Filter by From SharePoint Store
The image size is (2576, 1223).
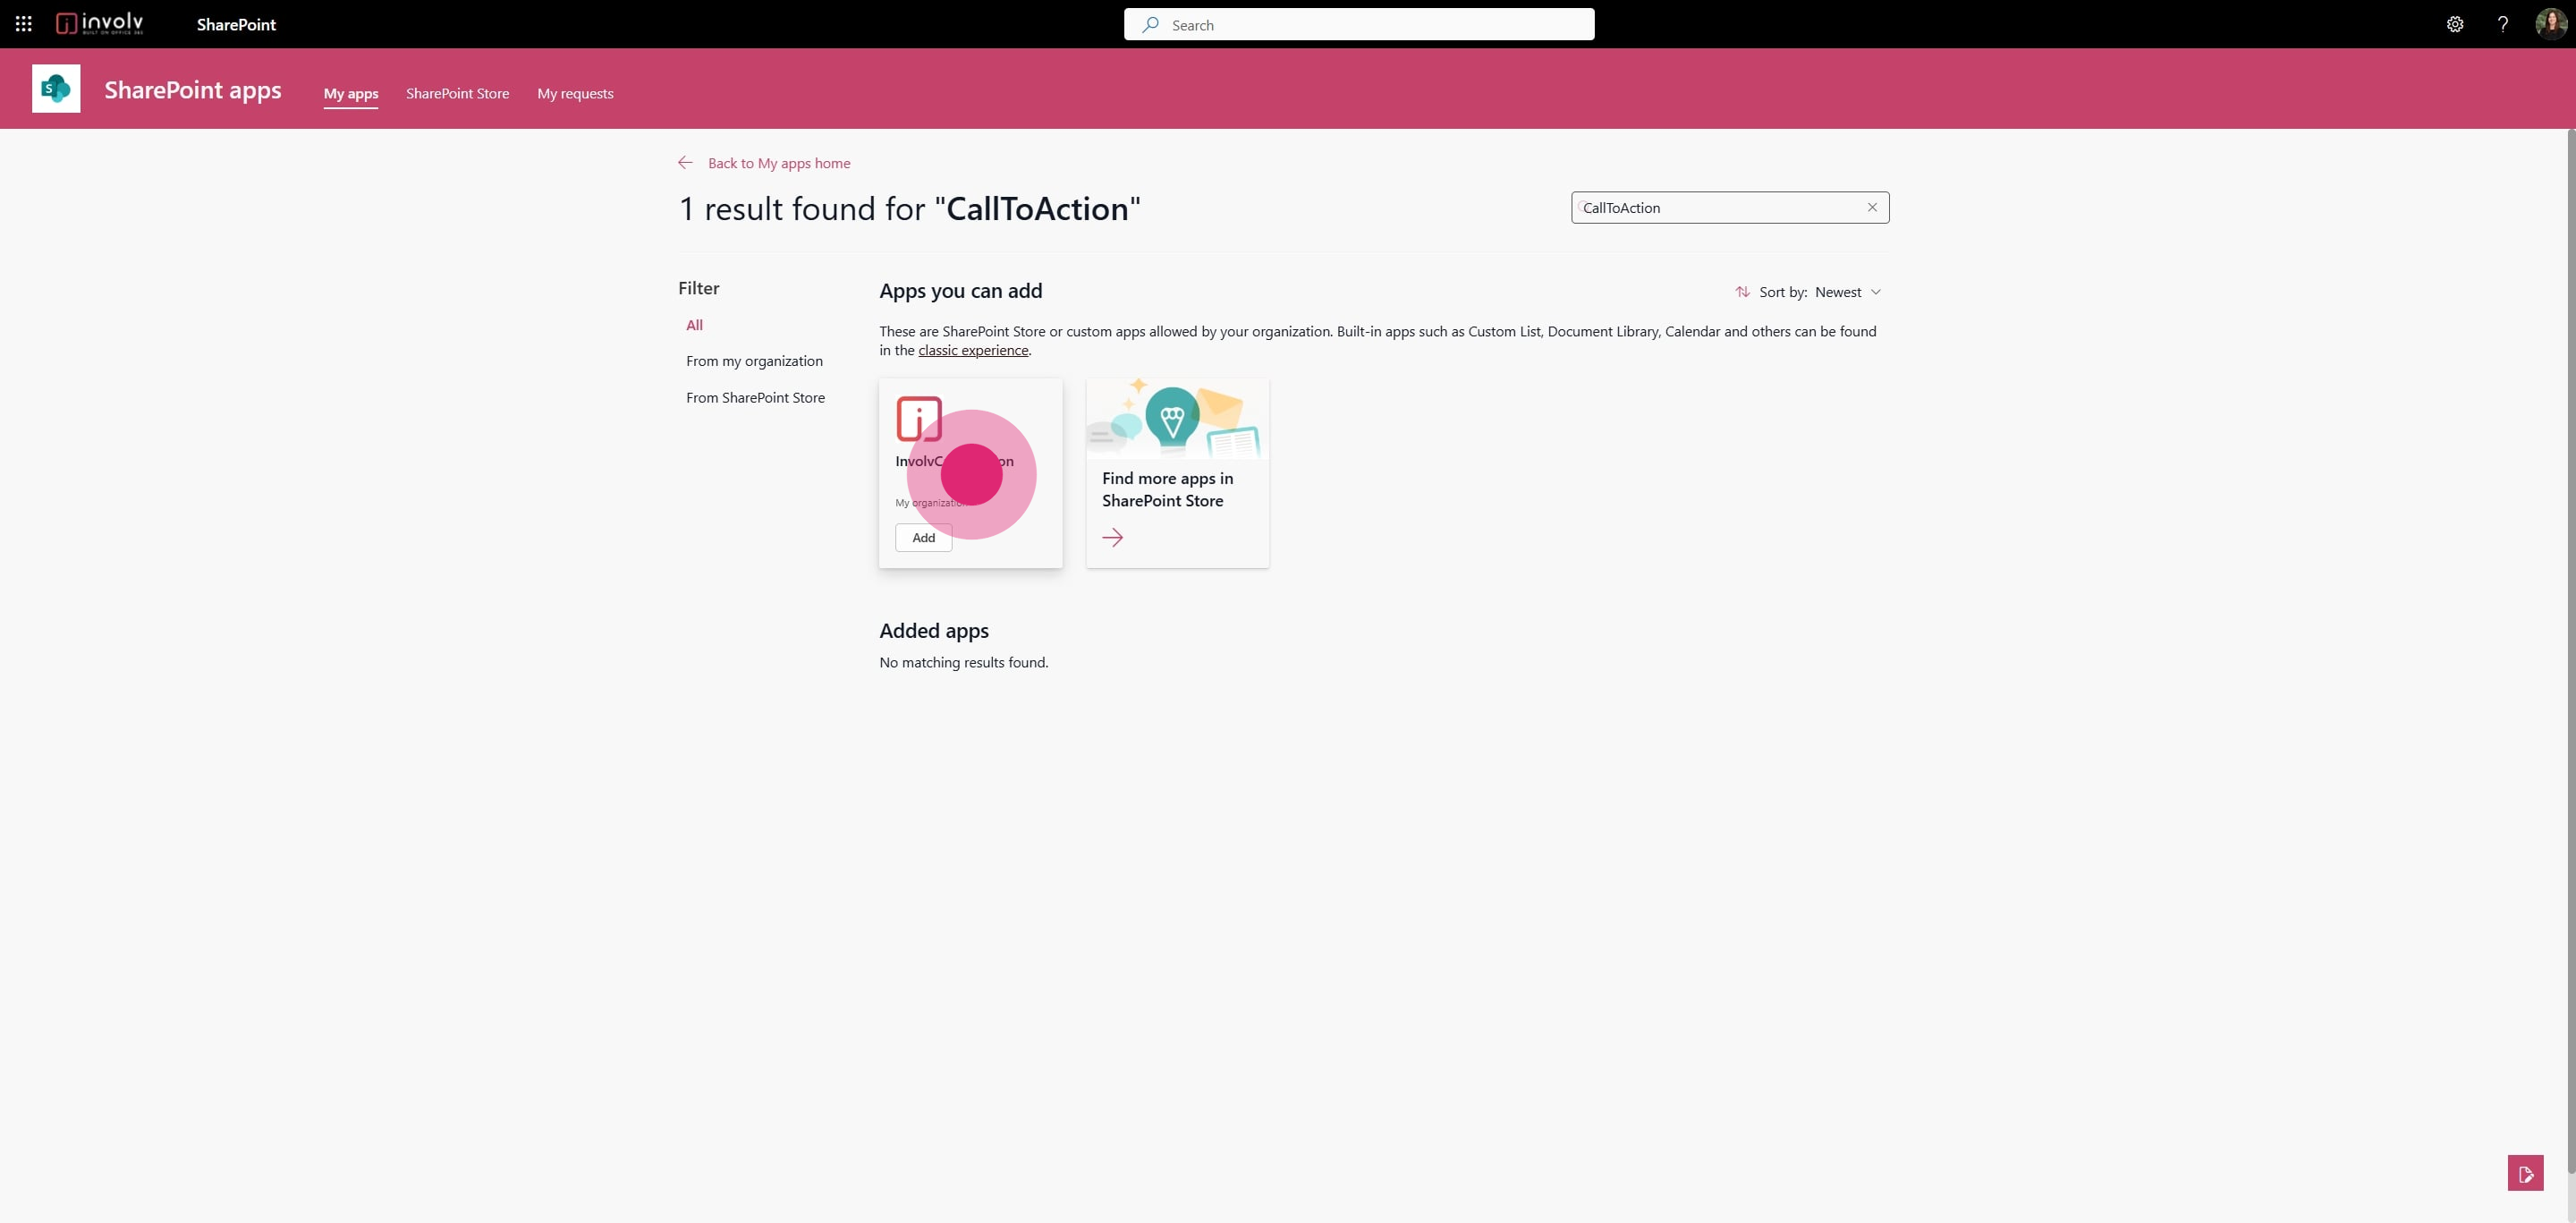pyautogui.click(x=755, y=398)
